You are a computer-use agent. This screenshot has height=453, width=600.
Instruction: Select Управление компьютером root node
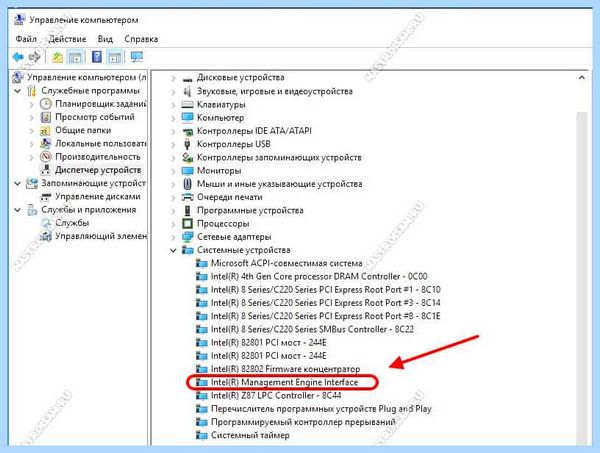click(86, 78)
